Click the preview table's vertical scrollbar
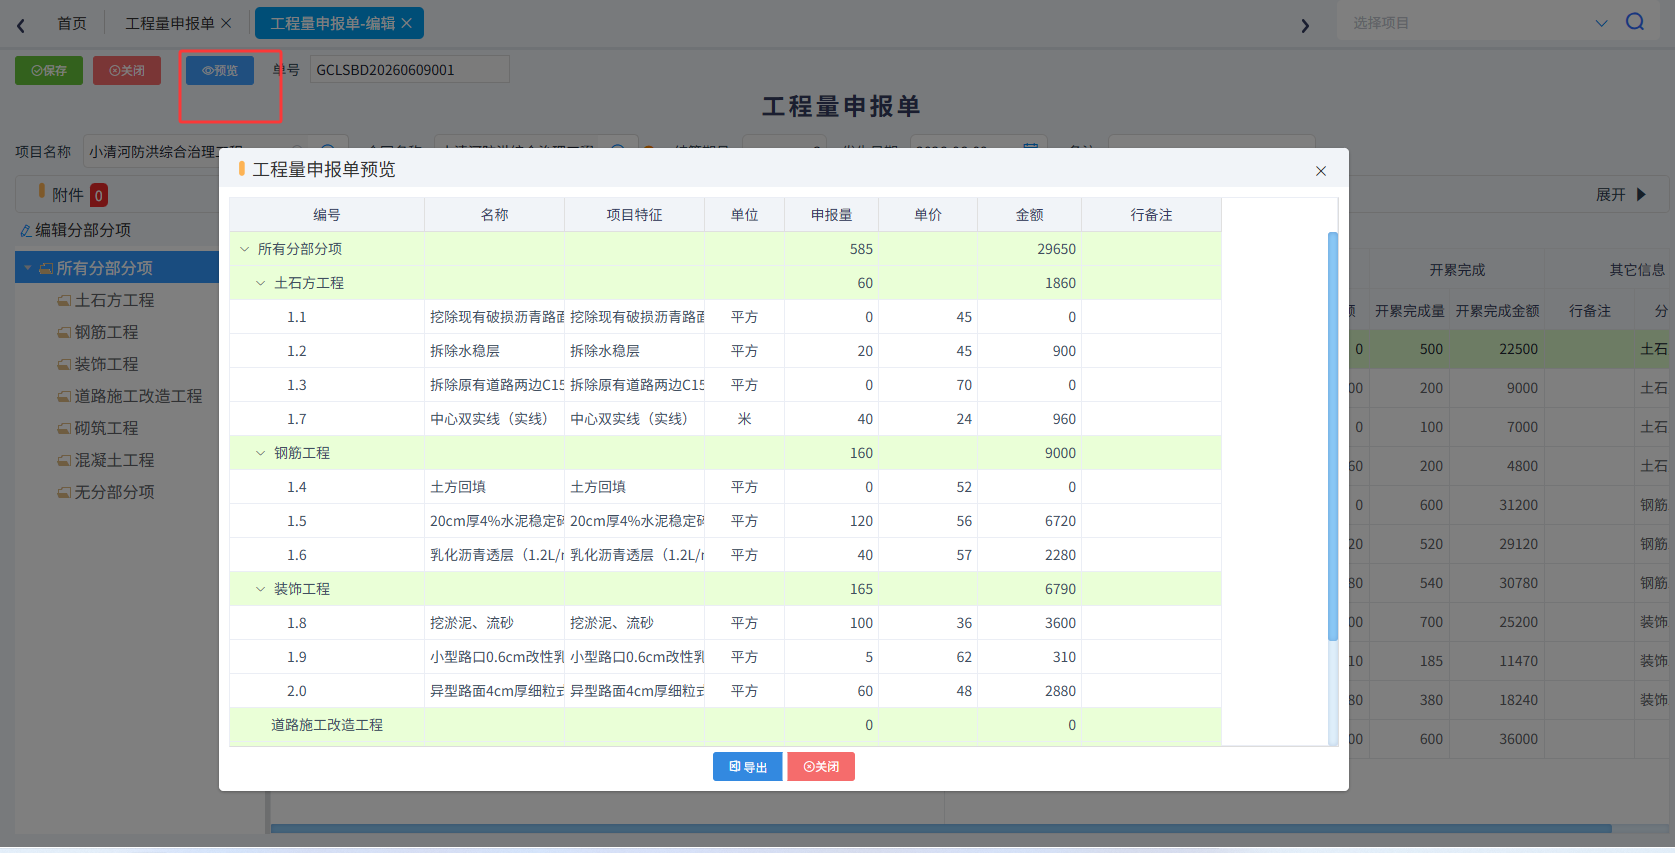This screenshot has width=1675, height=853. coord(1332,436)
